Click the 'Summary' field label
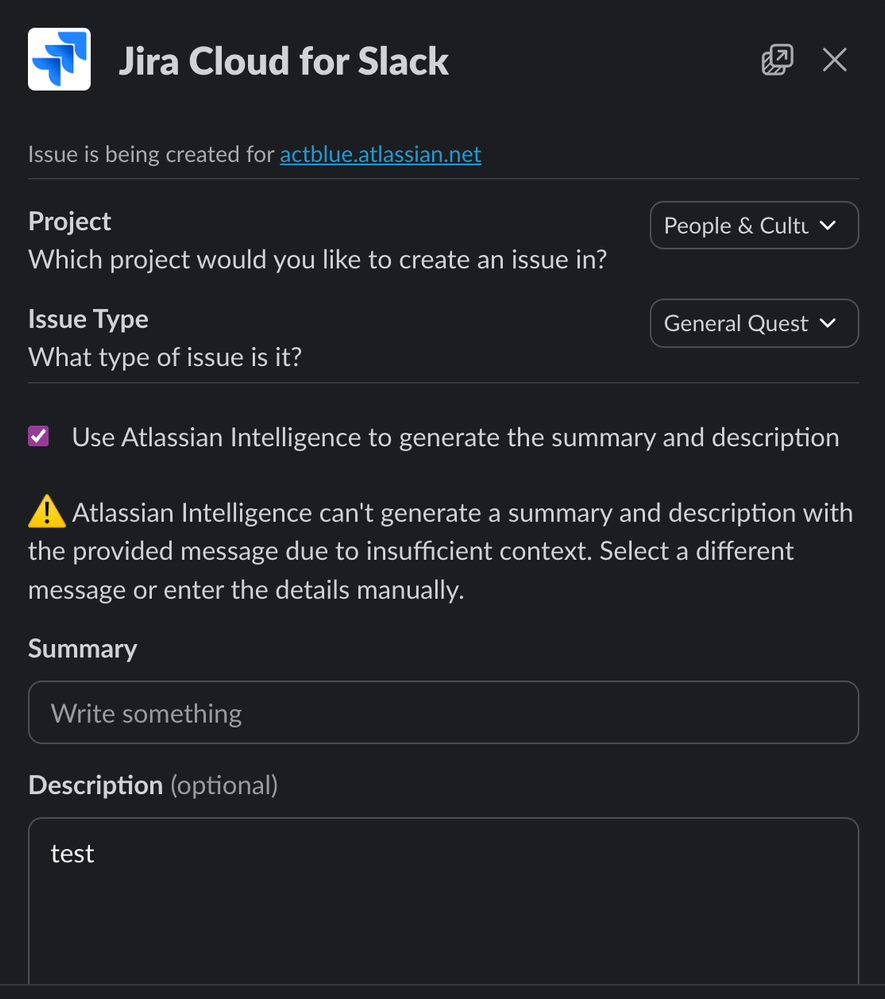Viewport: 885px width, 999px height. pyautogui.click(x=83, y=649)
